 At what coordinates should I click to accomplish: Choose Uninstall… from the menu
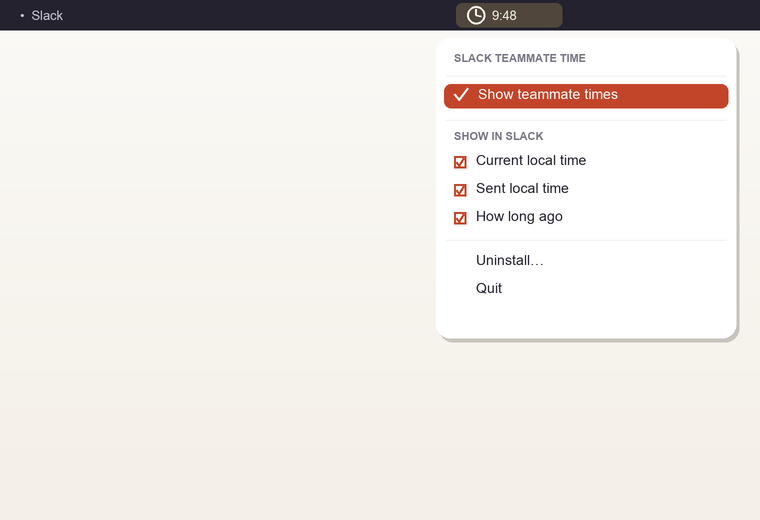click(x=509, y=261)
